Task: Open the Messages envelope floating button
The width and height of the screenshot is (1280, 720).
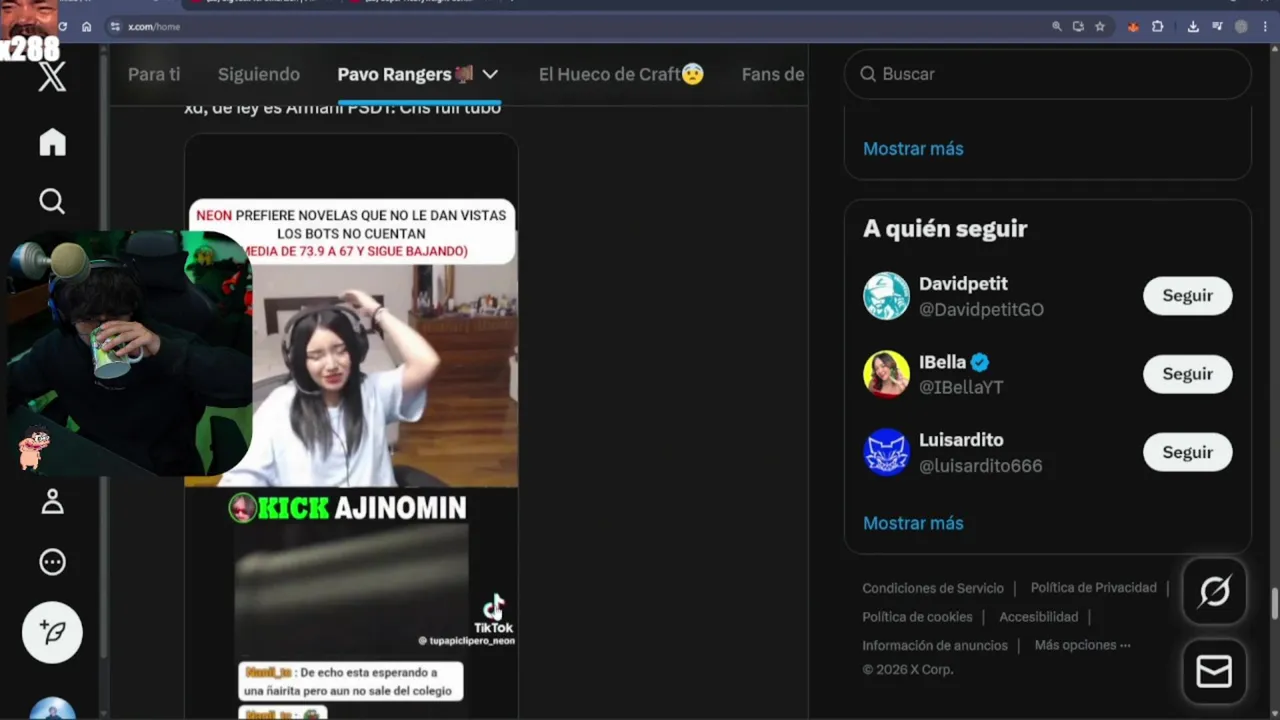Action: [x=1214, y=672]
